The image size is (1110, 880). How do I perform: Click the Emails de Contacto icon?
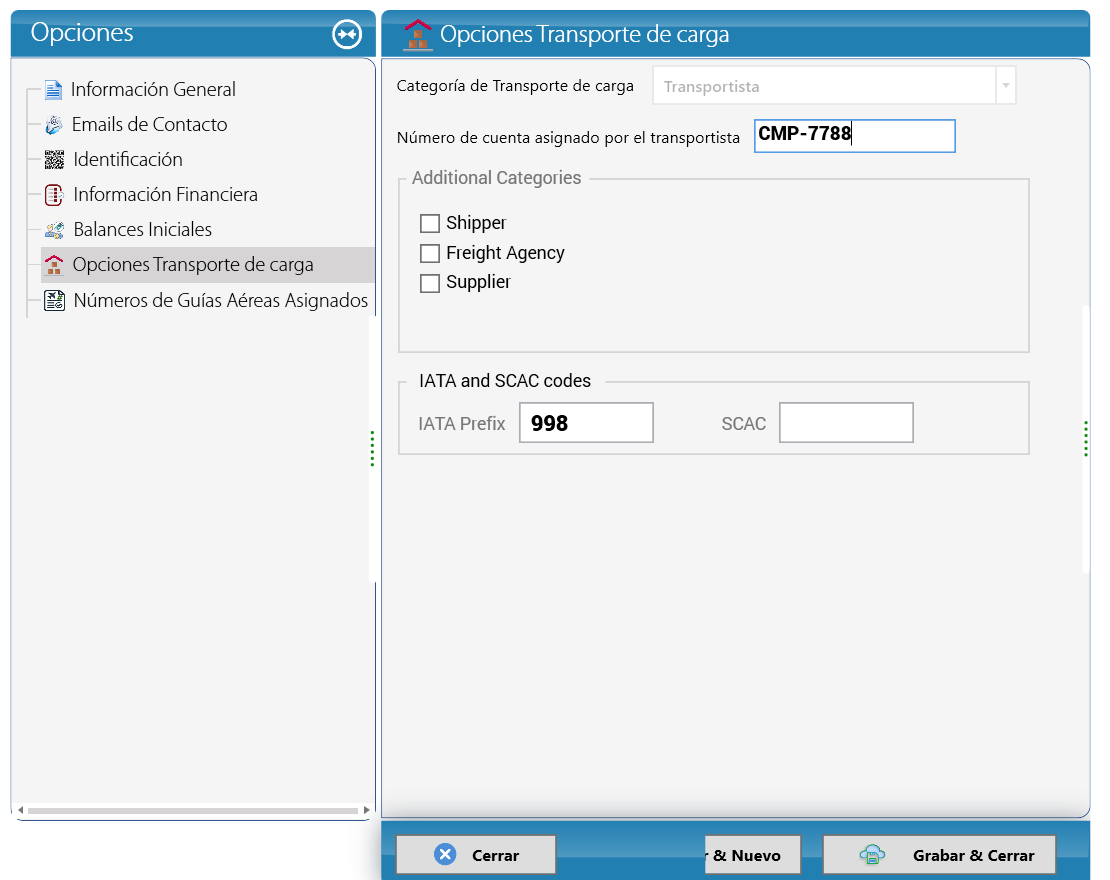[x=54, y=125]
